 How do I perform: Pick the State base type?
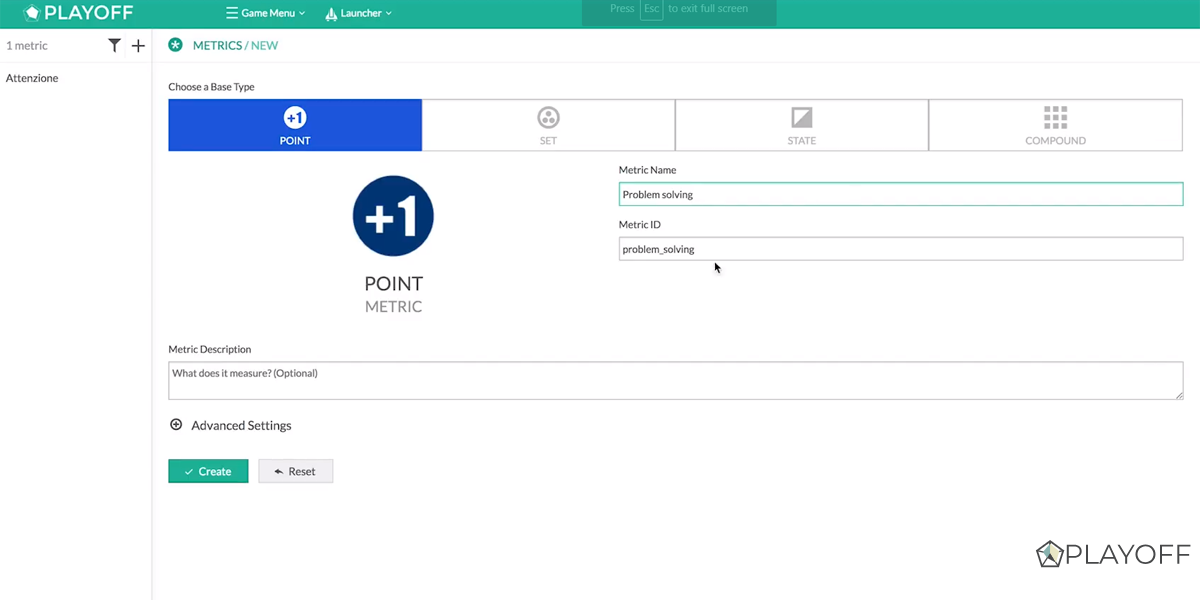801,125
